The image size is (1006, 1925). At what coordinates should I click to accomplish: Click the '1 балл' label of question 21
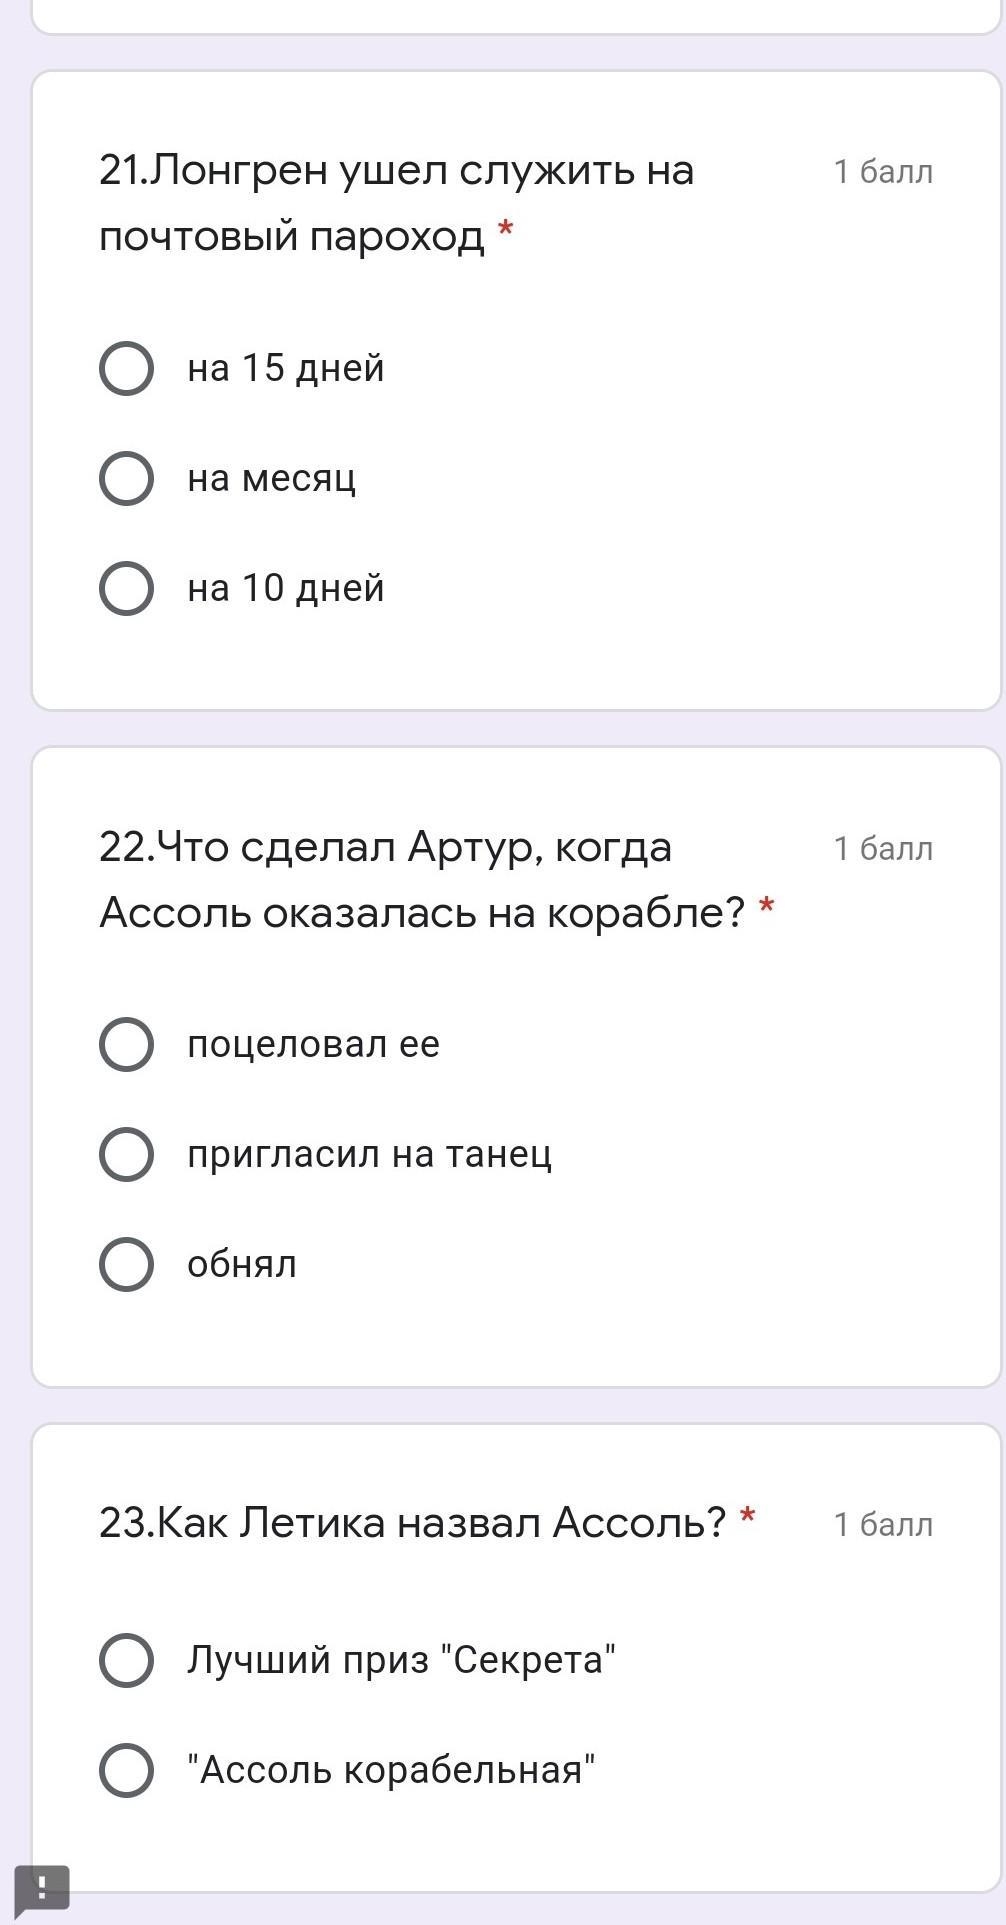pos(883,172)
